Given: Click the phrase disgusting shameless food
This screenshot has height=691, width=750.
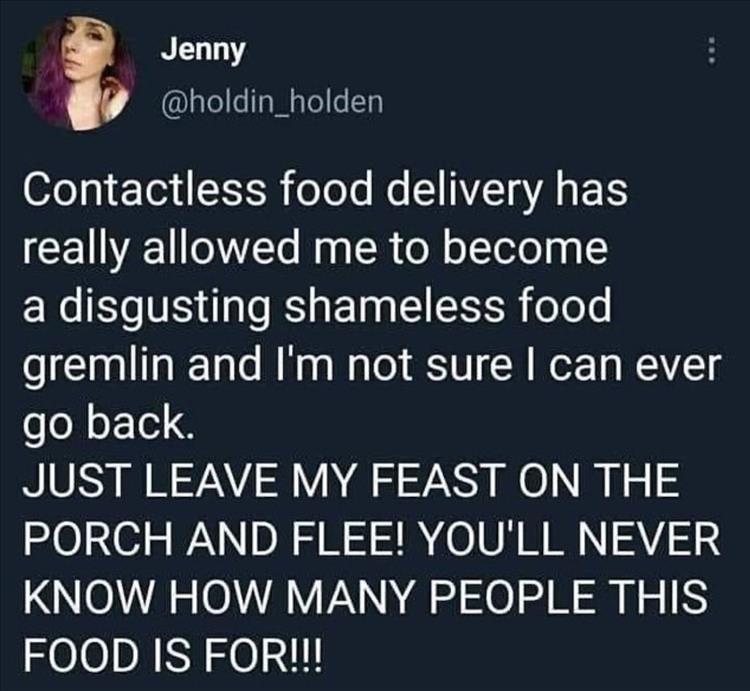Looking at the screenshot, I should point(336,307).
